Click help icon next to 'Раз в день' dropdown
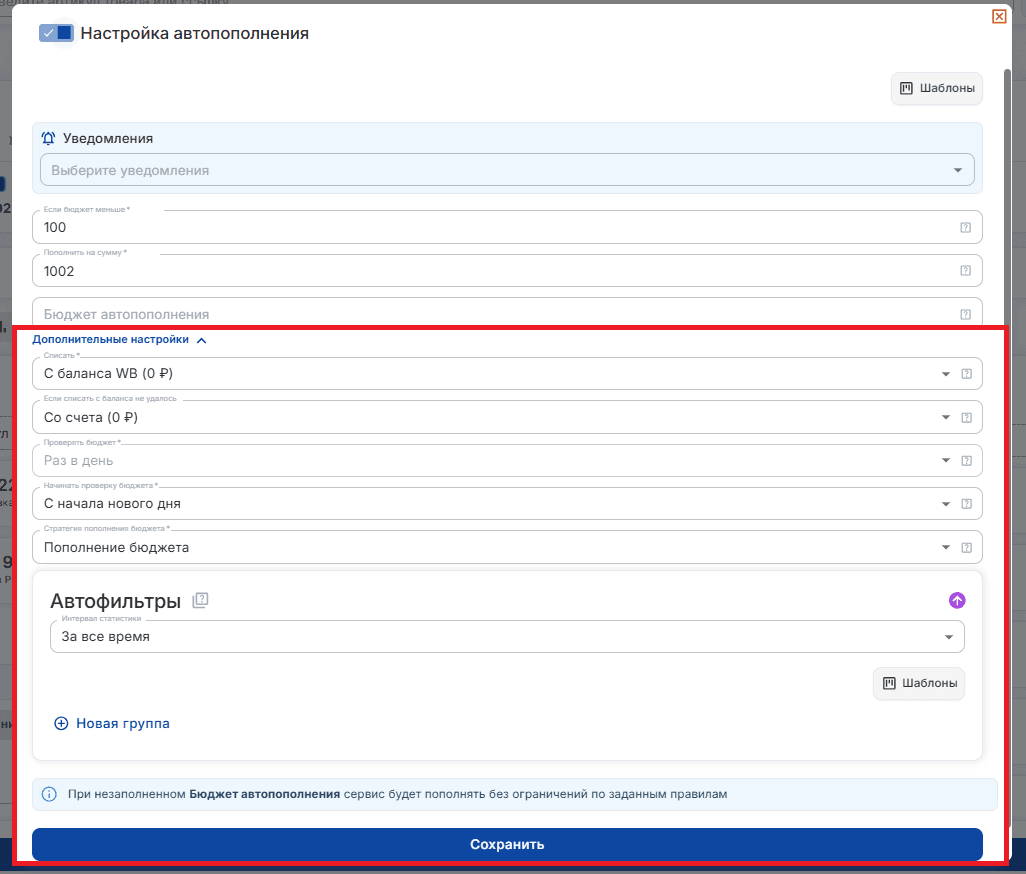The width and height of the screenshot is (1026, 874). pyautogui.click(x=966, y=461)
